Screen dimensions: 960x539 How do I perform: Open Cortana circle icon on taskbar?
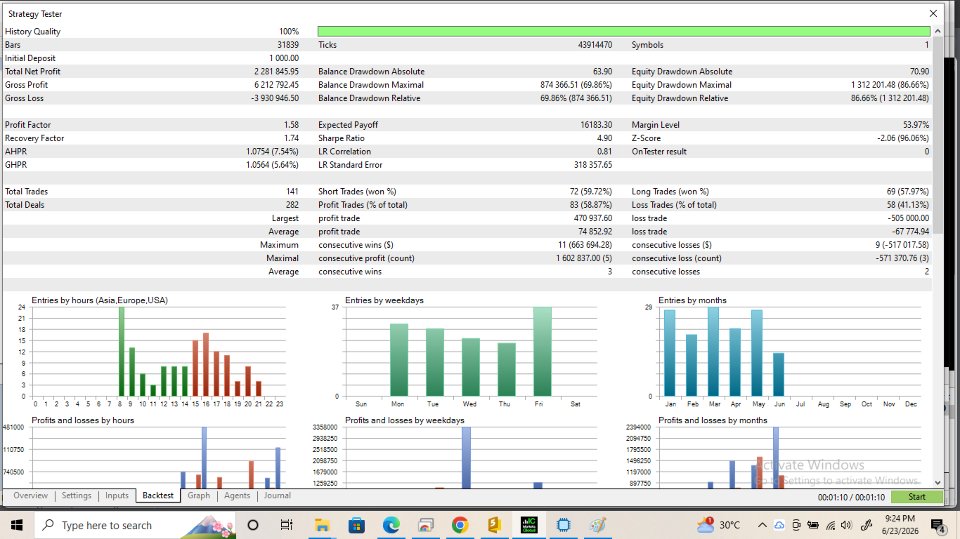pyautogui.click(x=252, y=525)
